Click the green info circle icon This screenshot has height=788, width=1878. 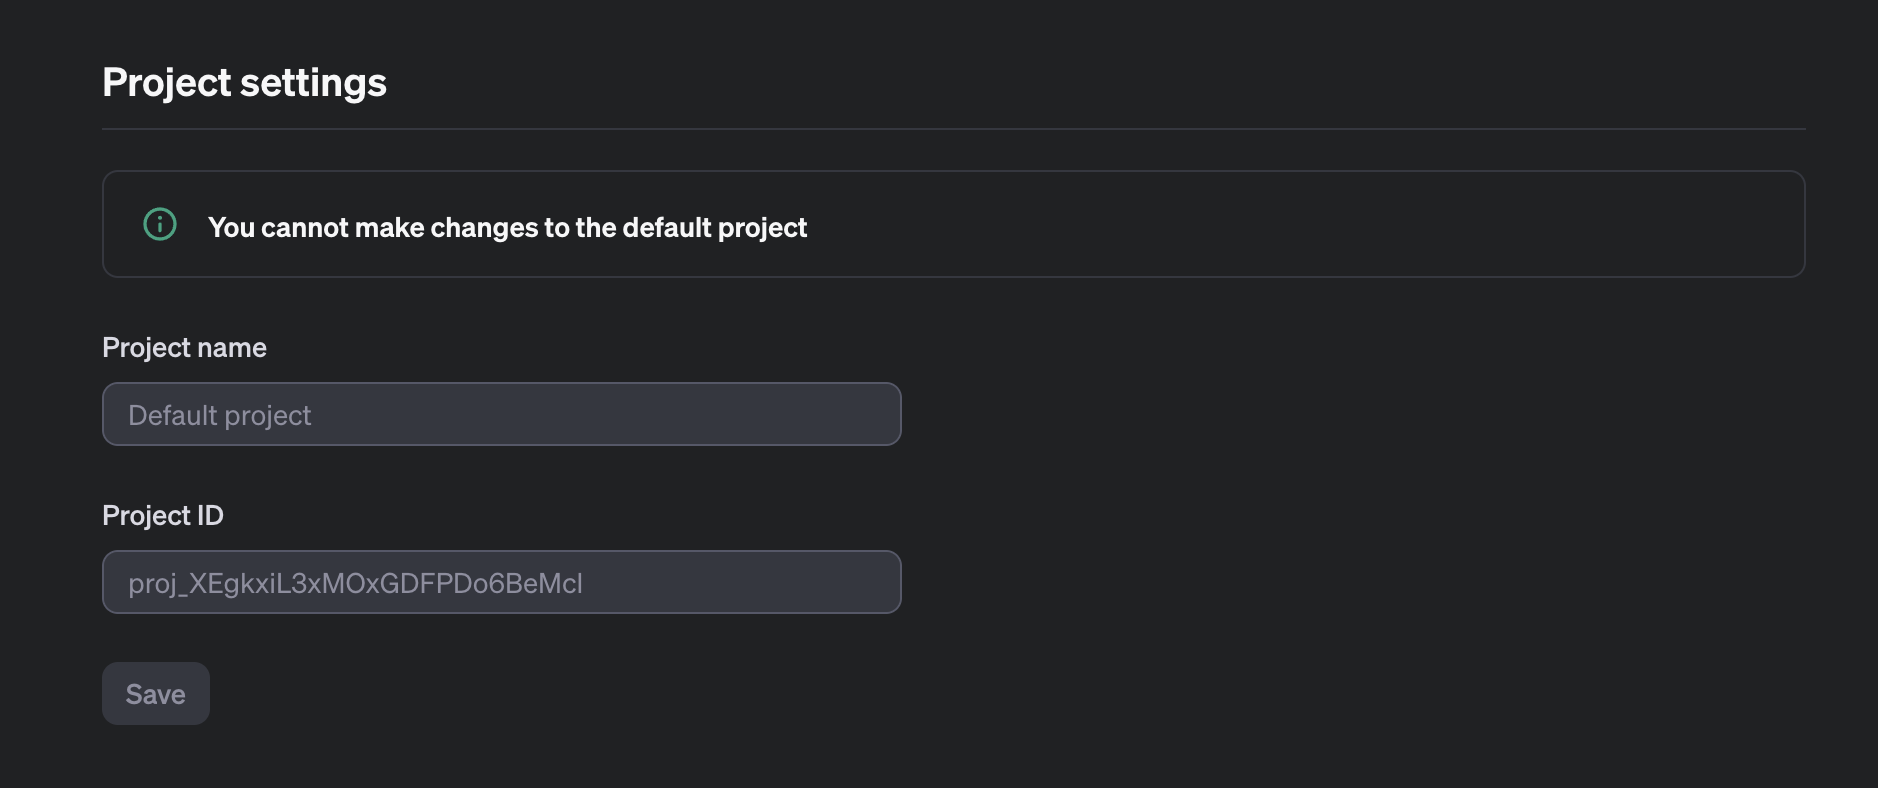click(160, 224)
